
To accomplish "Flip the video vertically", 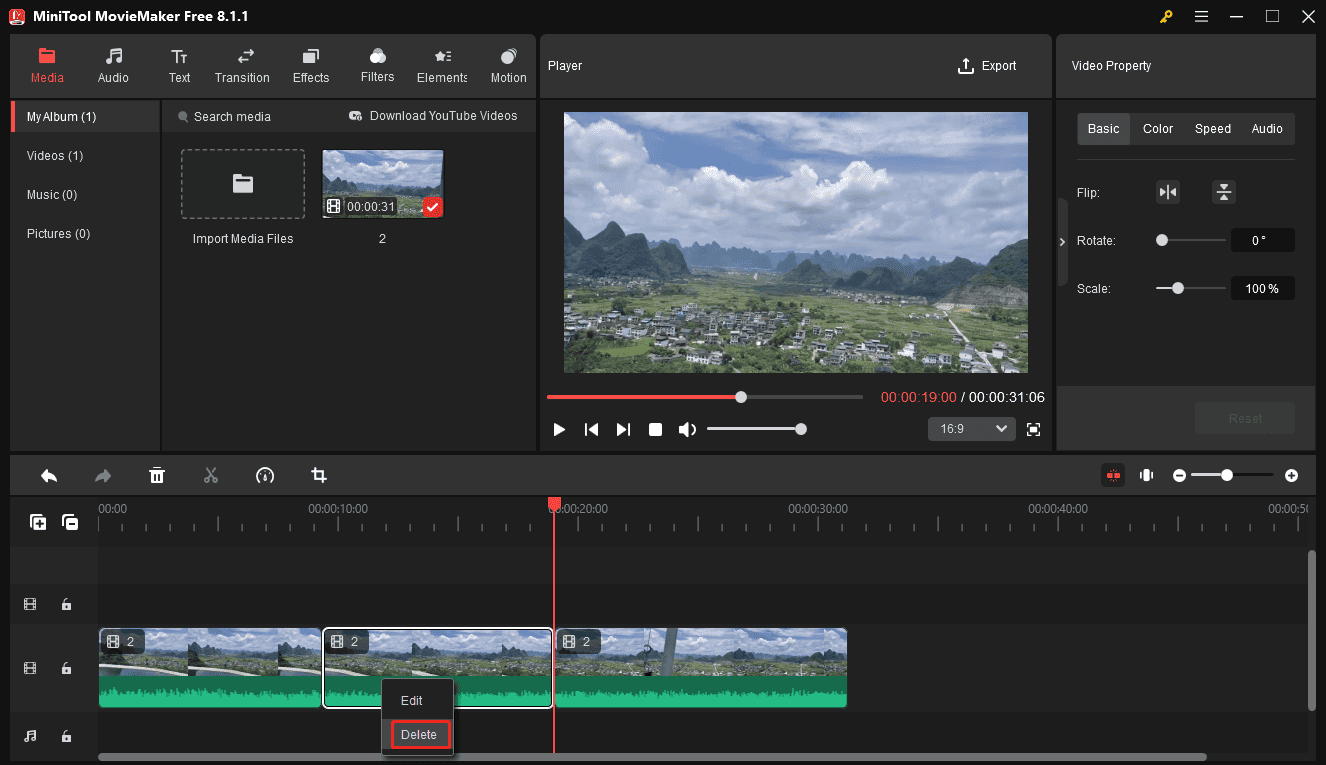I will point(1223,192).
